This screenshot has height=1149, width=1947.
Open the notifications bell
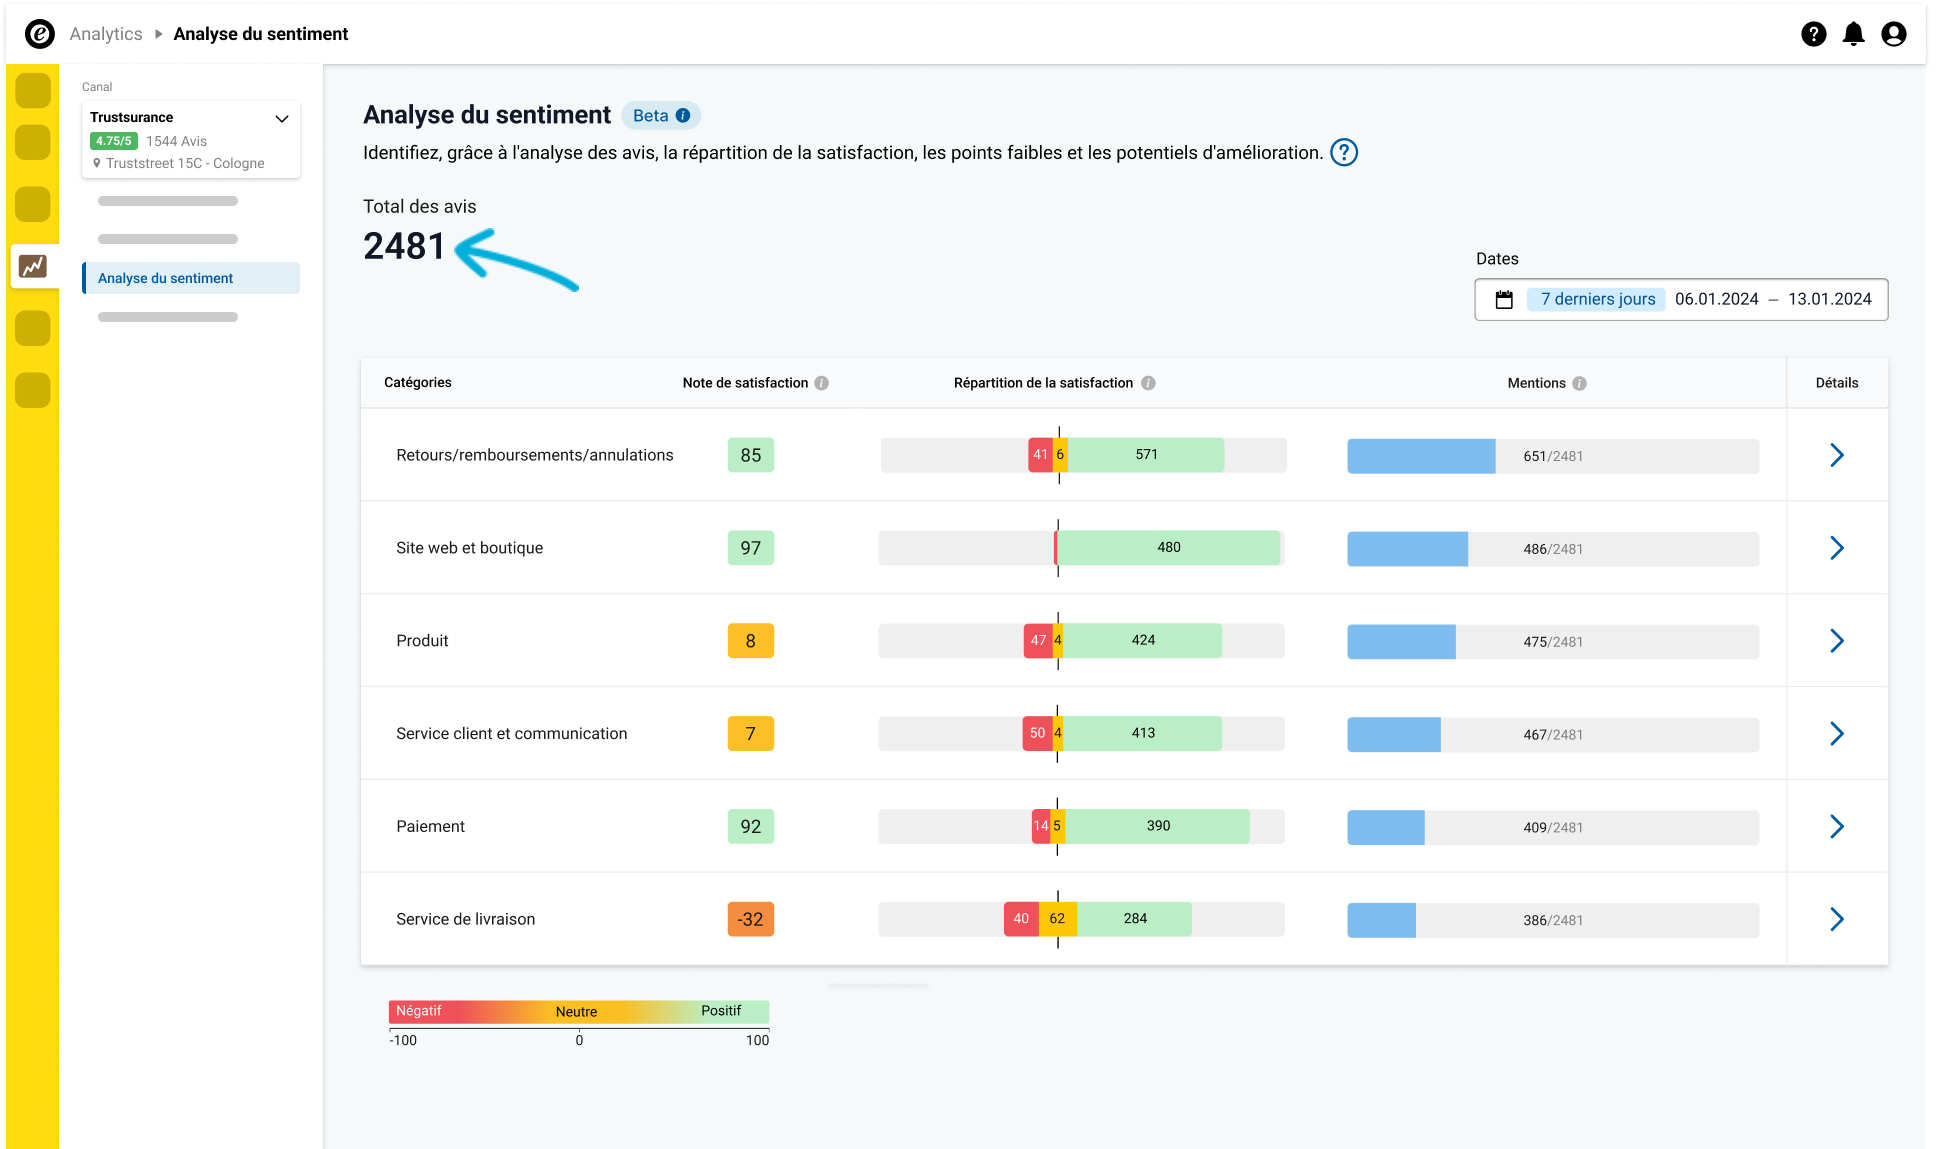point(1854,34)
